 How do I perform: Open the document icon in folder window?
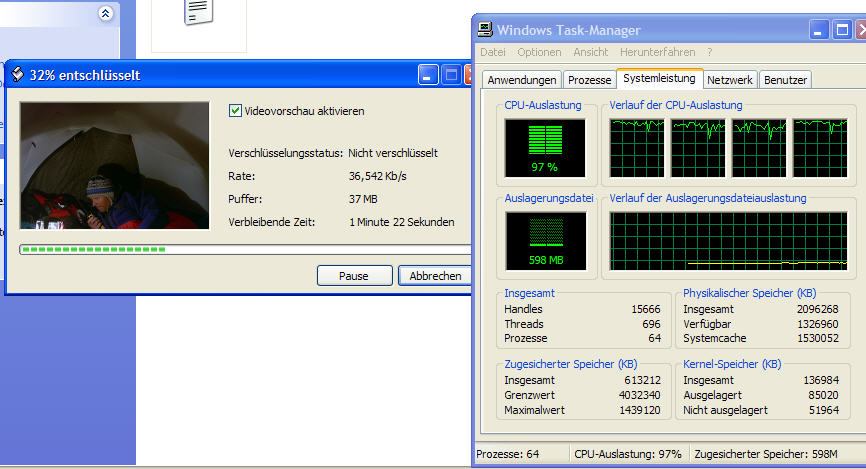tap(198, 12)
